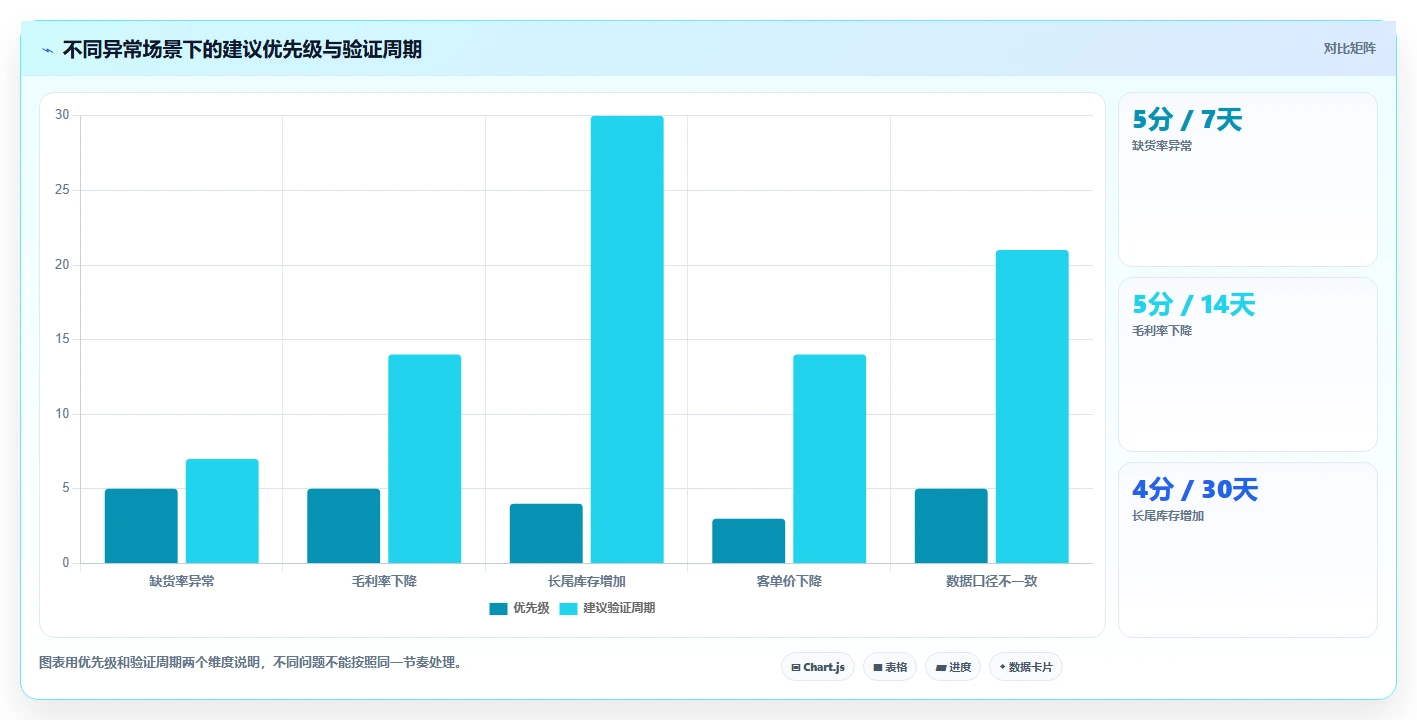Click the 优先级 legend label
The image size is (1417, 720).
(531, 608)
